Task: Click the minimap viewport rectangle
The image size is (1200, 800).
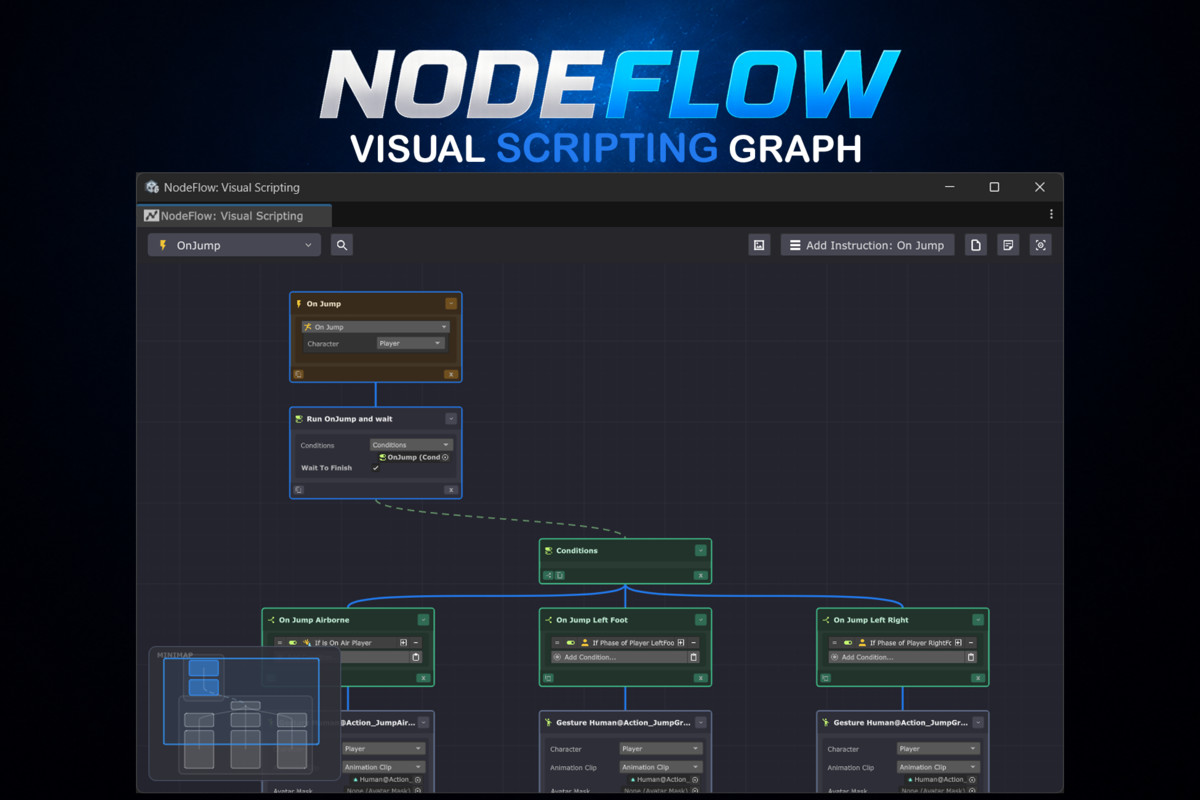Action: point(241,700)
